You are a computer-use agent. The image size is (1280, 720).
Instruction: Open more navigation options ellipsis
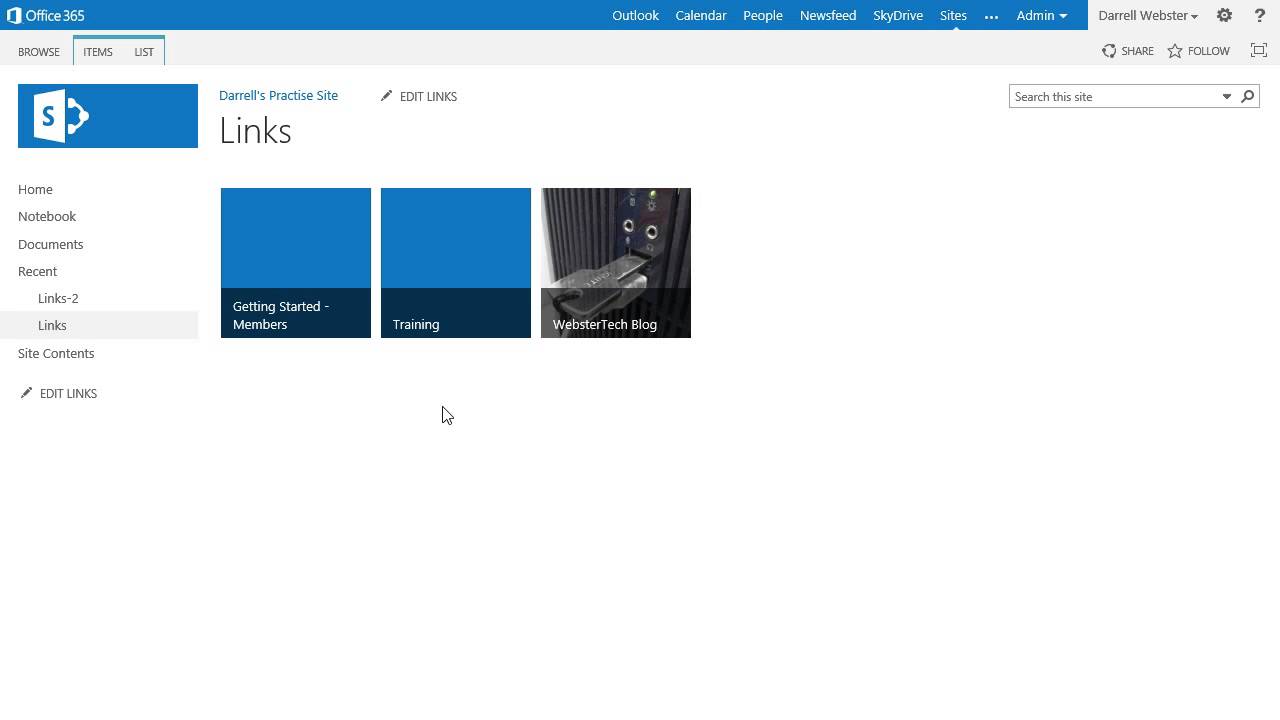point(991,16)
